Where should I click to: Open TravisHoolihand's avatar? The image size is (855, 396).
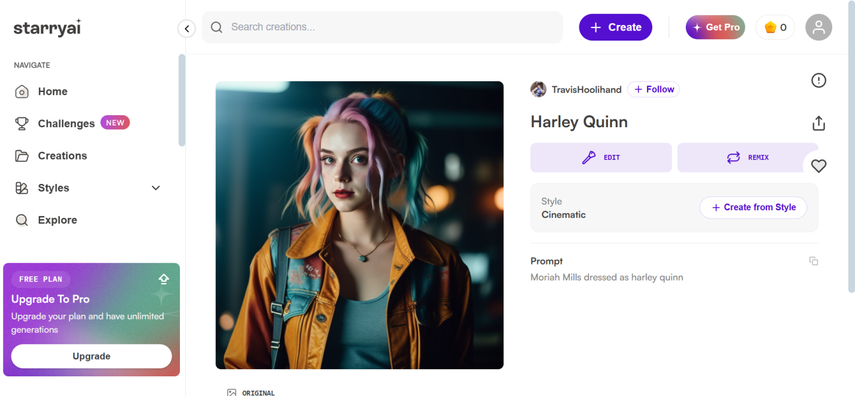pyautogui.click(x=538, y=89)
